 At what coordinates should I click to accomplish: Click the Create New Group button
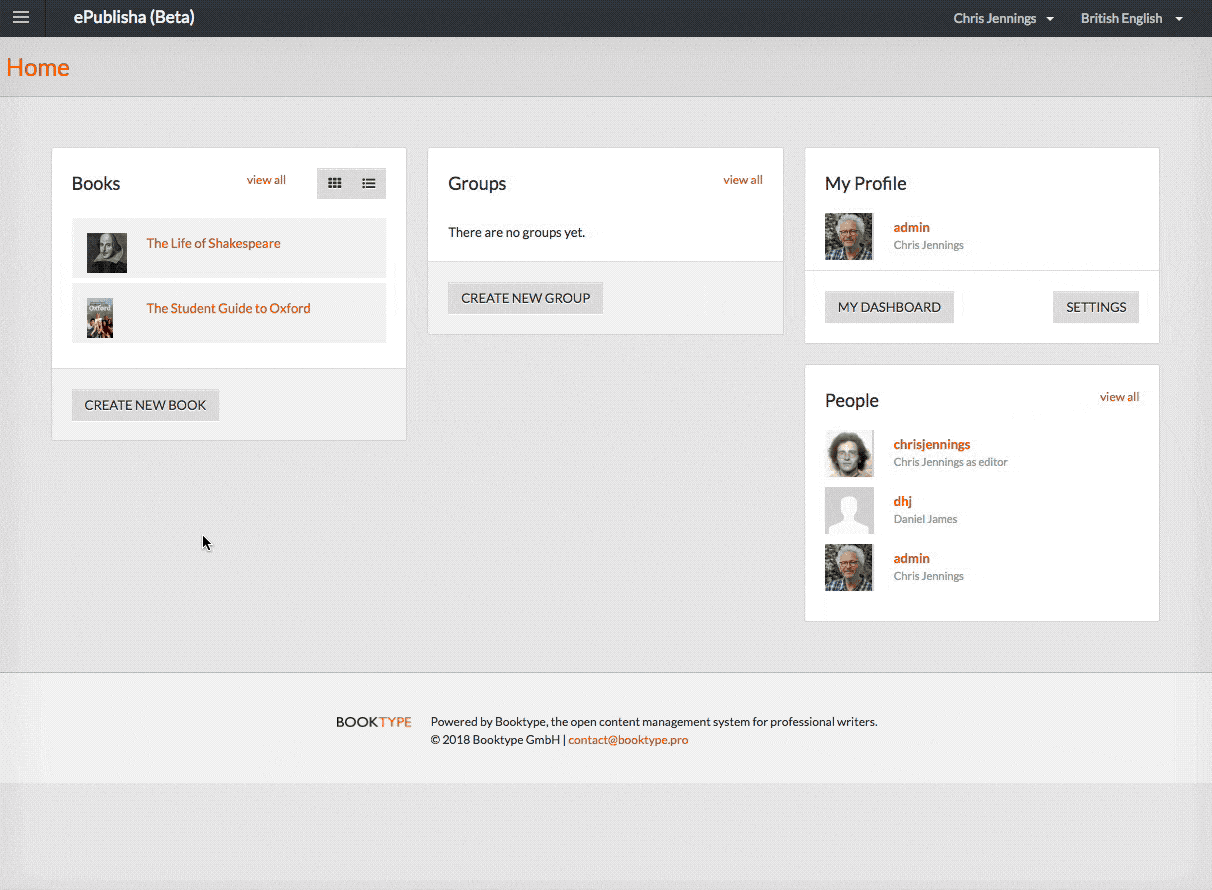525,298
